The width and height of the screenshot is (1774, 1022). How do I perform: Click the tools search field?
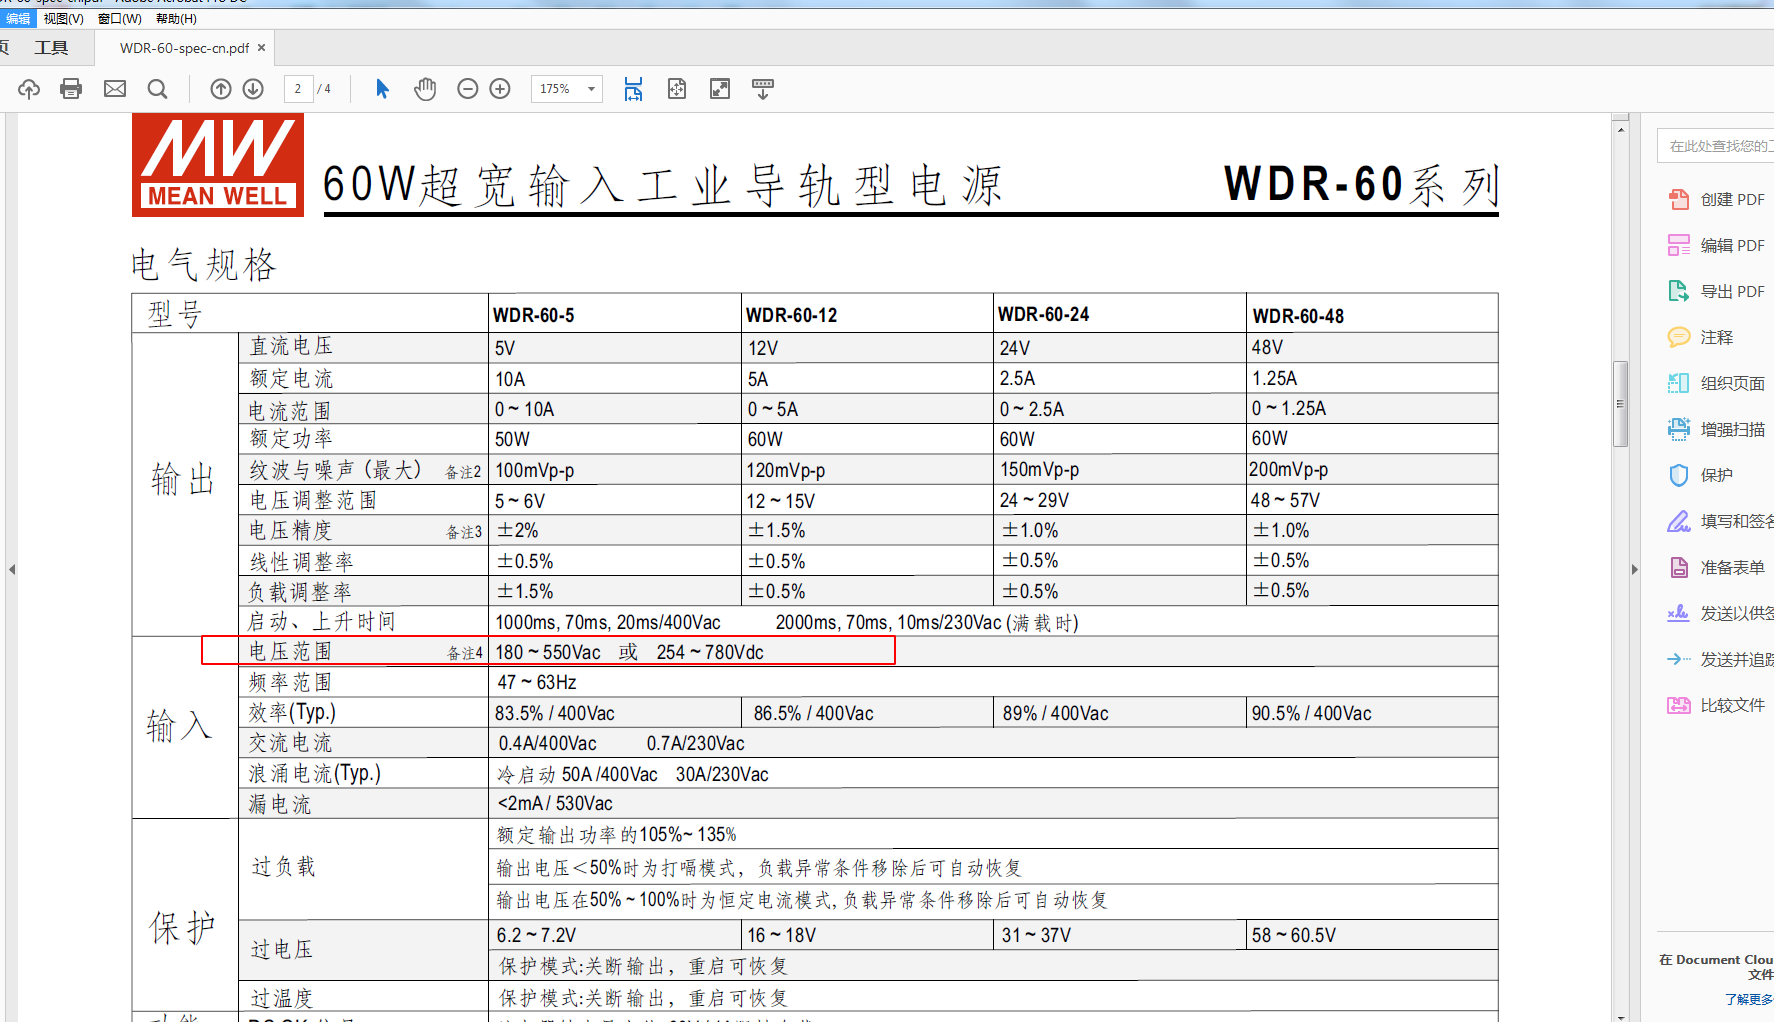click(1716, 146)
